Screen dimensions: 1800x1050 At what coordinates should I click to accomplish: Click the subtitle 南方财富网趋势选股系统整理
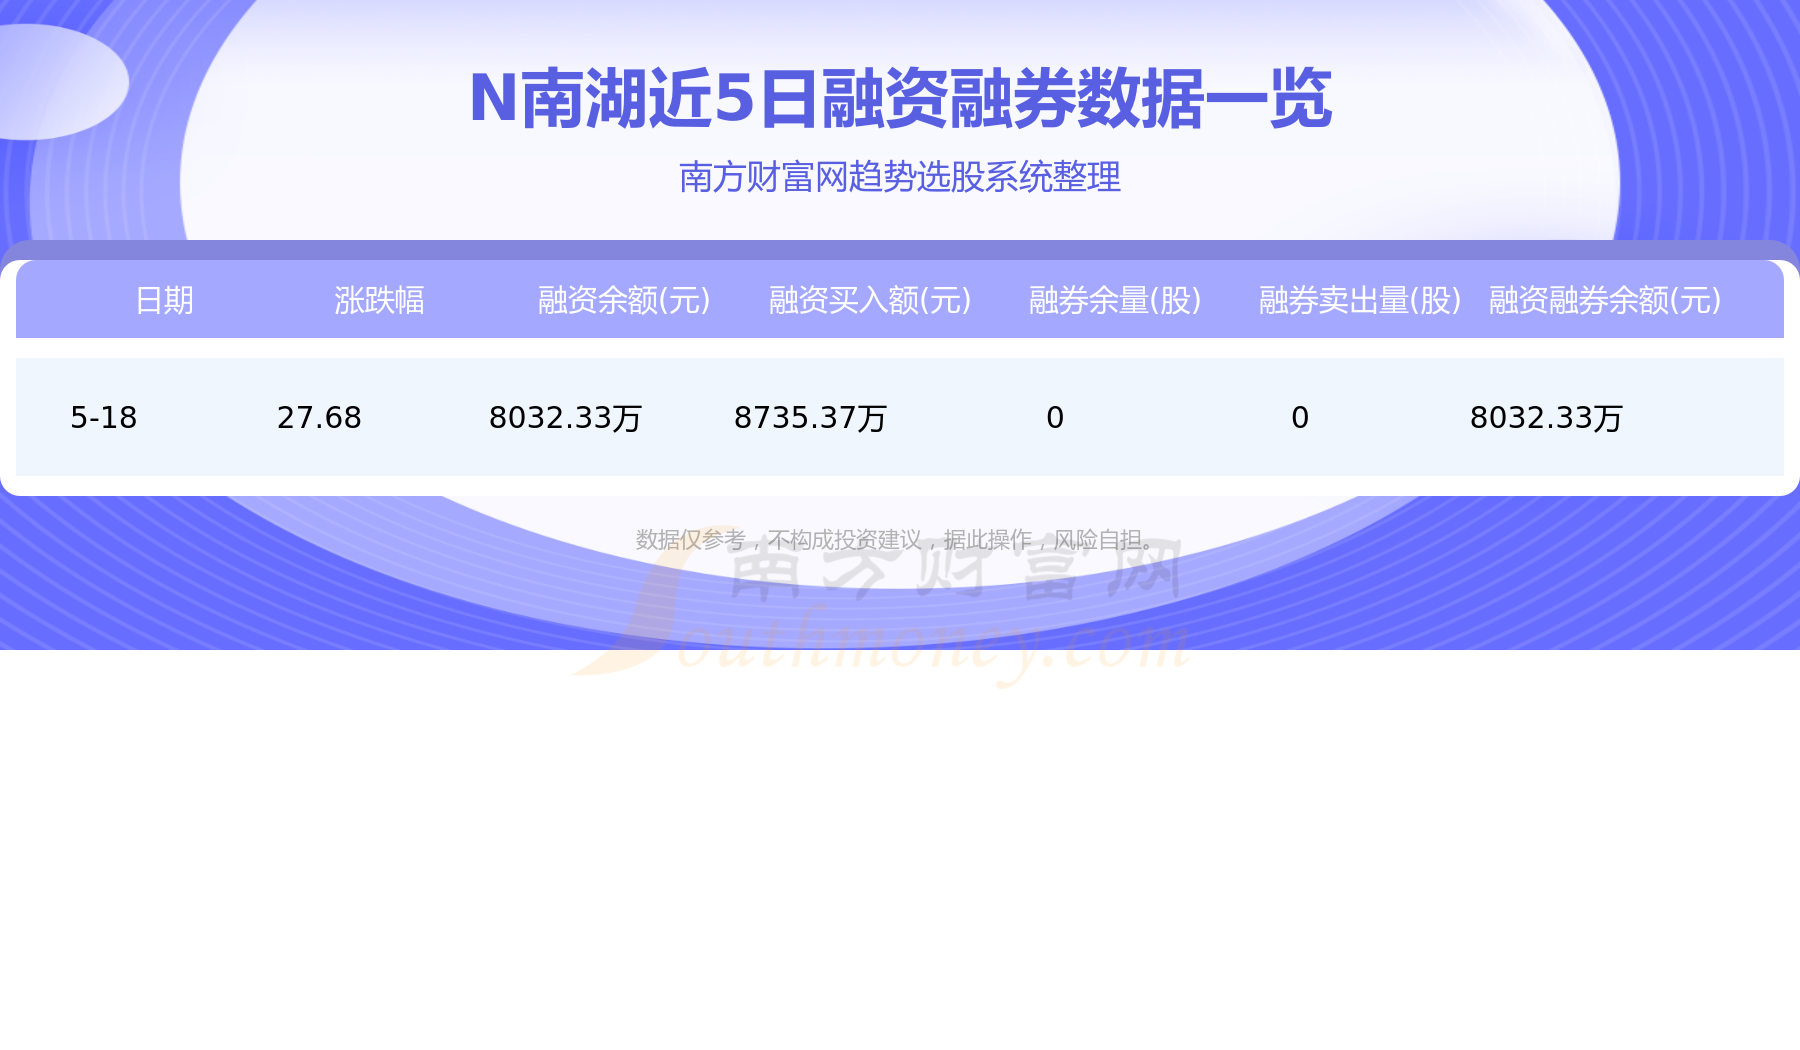click(900, 177)
